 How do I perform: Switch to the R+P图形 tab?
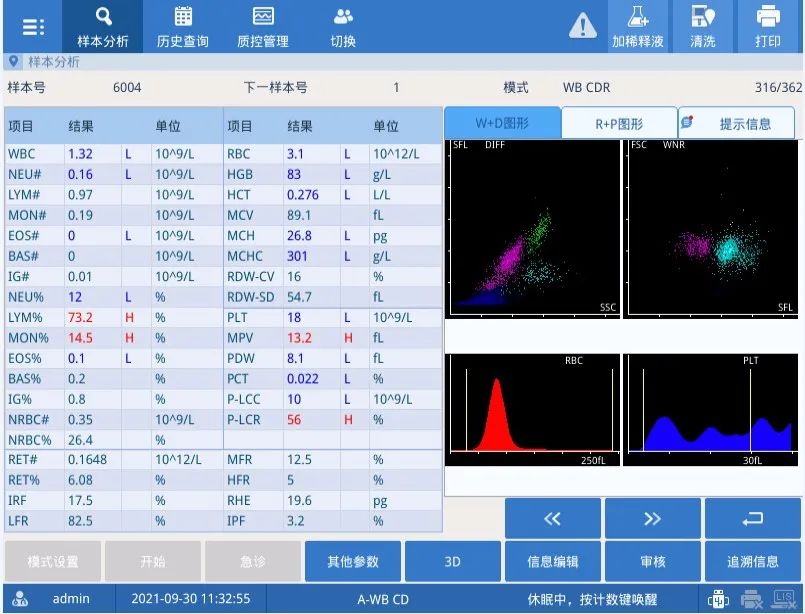(619, 124)
